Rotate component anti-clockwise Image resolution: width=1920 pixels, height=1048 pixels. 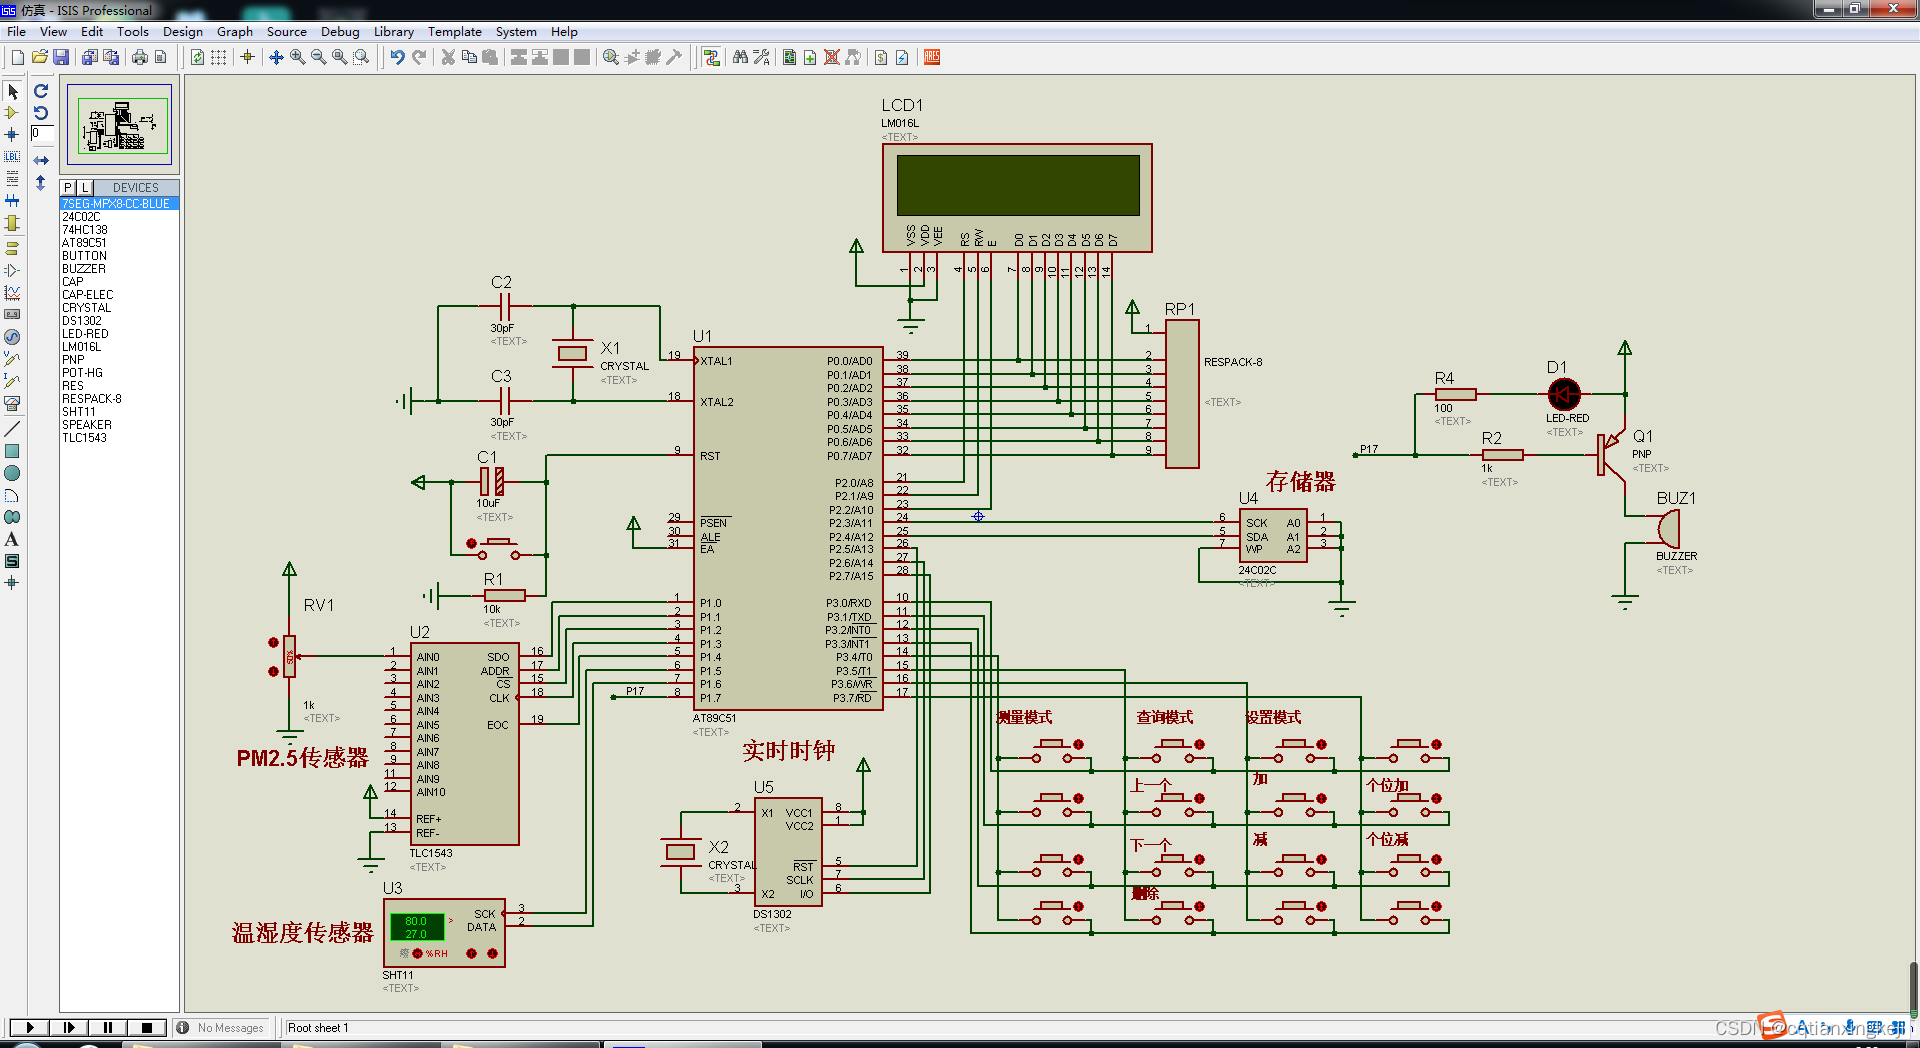[41, 113]
